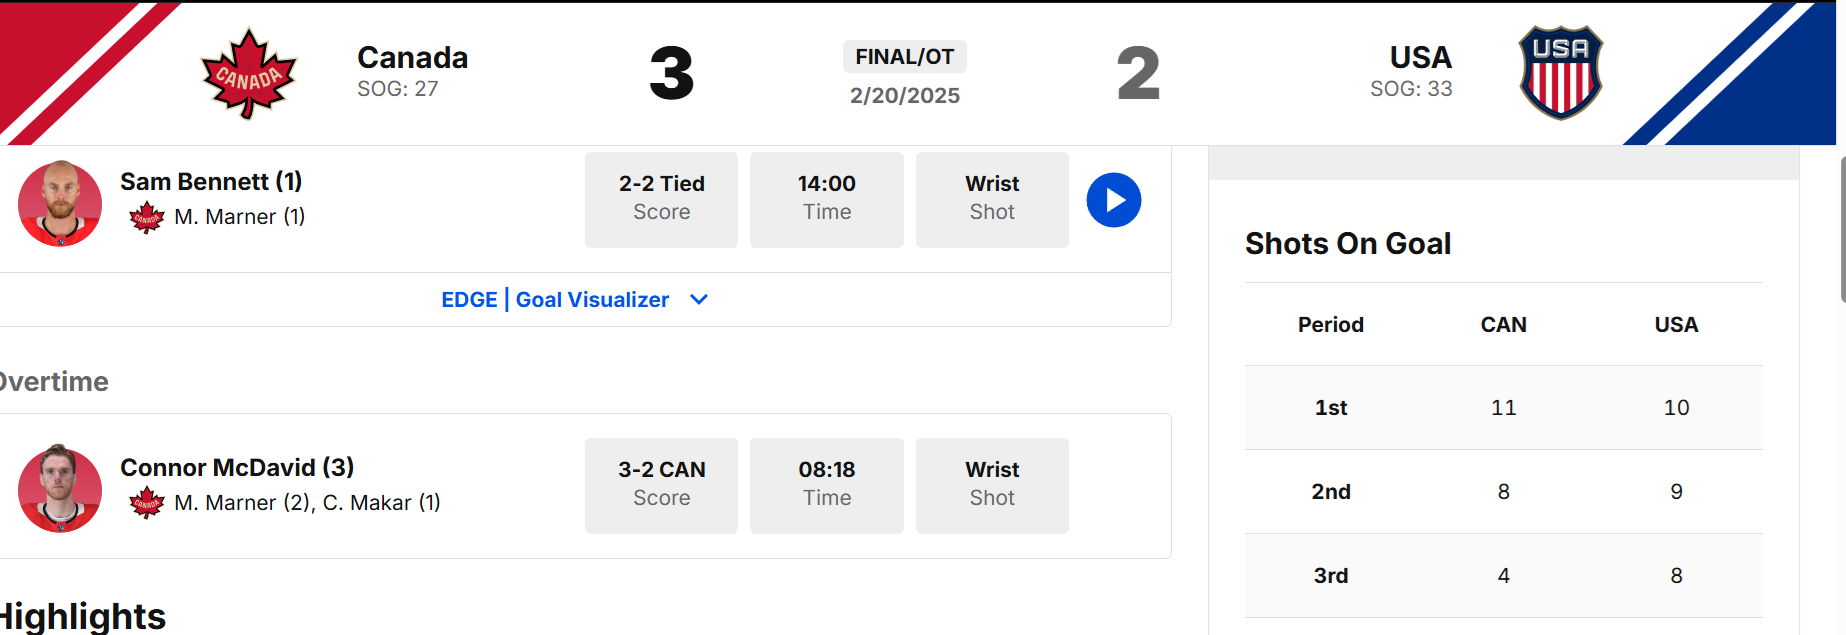1846x635 pixels.
Task: Click the USA team name in header
Action: tap(1421, 57)
